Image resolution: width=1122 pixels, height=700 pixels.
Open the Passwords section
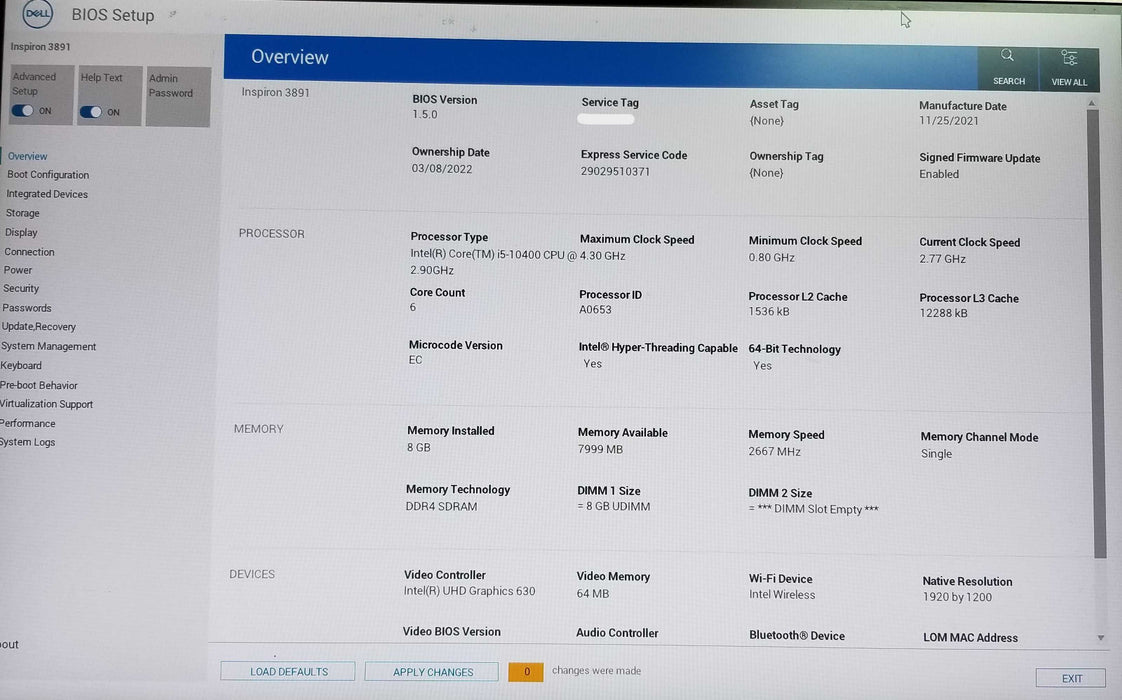pyautogui.click(x=26, y=308)
